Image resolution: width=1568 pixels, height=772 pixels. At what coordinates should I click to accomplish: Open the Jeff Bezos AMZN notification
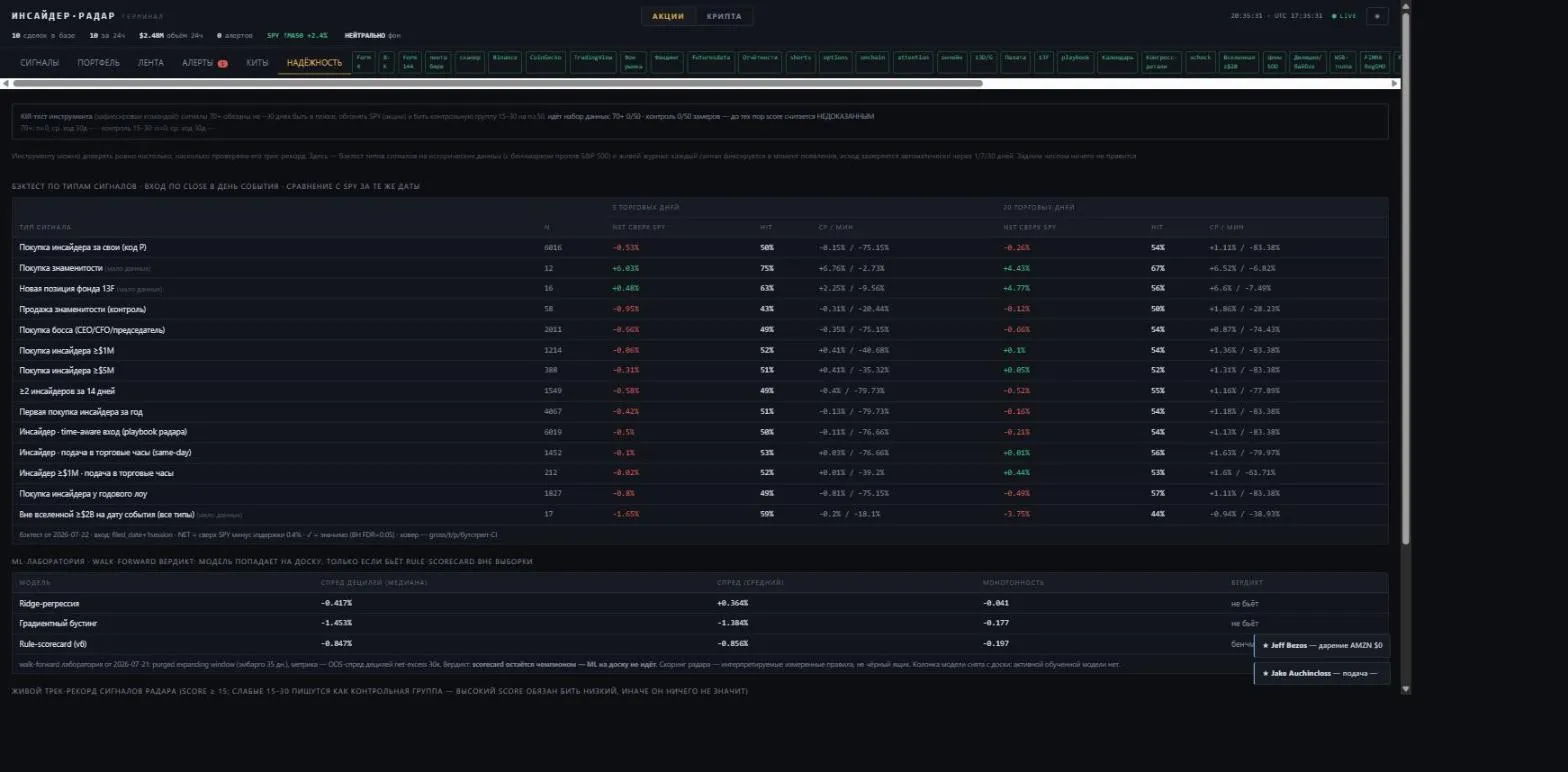pyautogui.click(x=1321, y=646)
